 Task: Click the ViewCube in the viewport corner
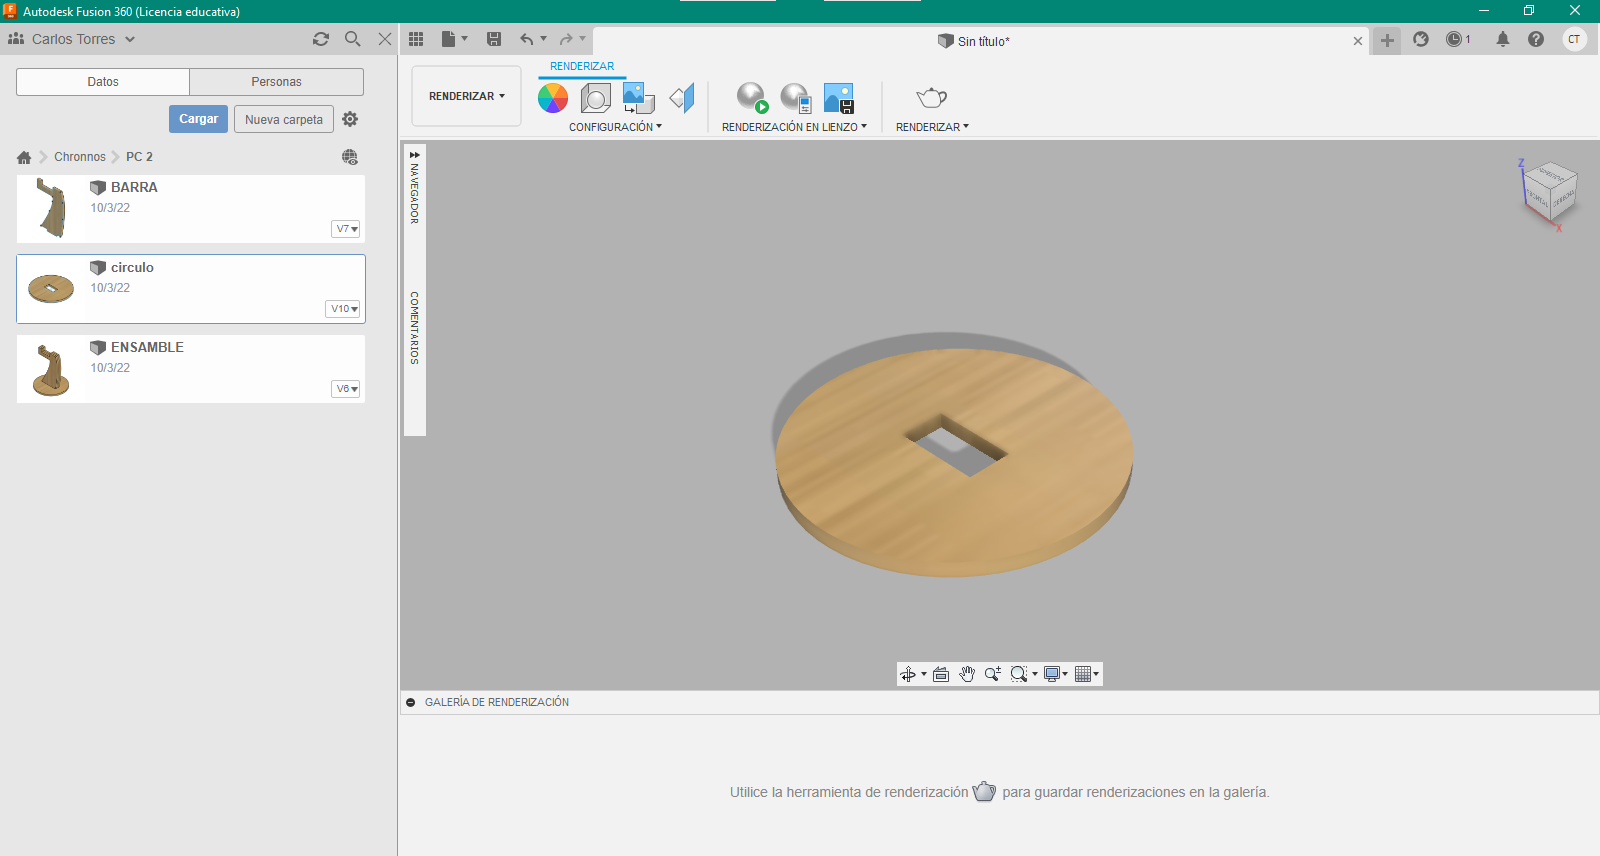(1549, 192)
